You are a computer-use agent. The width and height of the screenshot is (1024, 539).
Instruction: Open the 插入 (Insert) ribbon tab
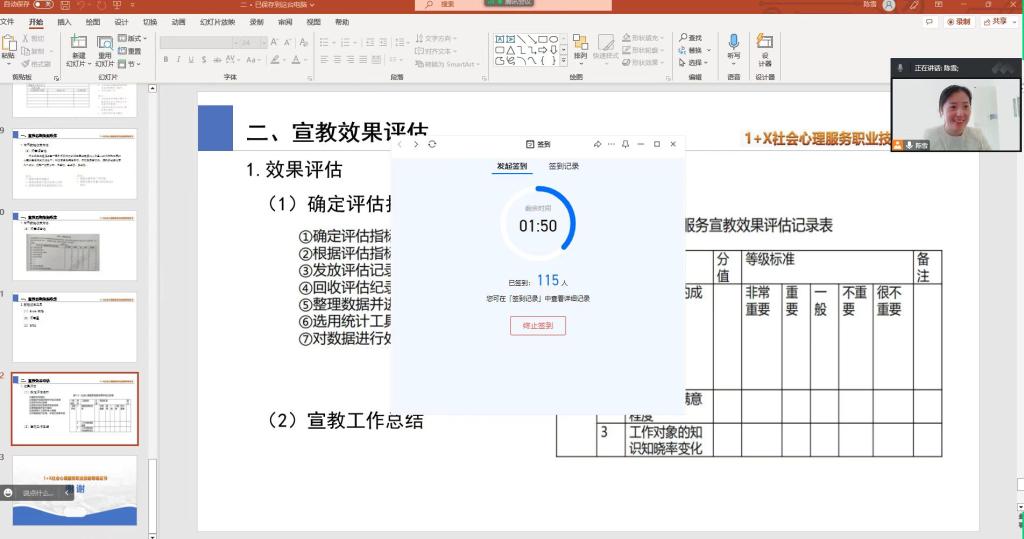pyautogui.click(x=64, y=21)
